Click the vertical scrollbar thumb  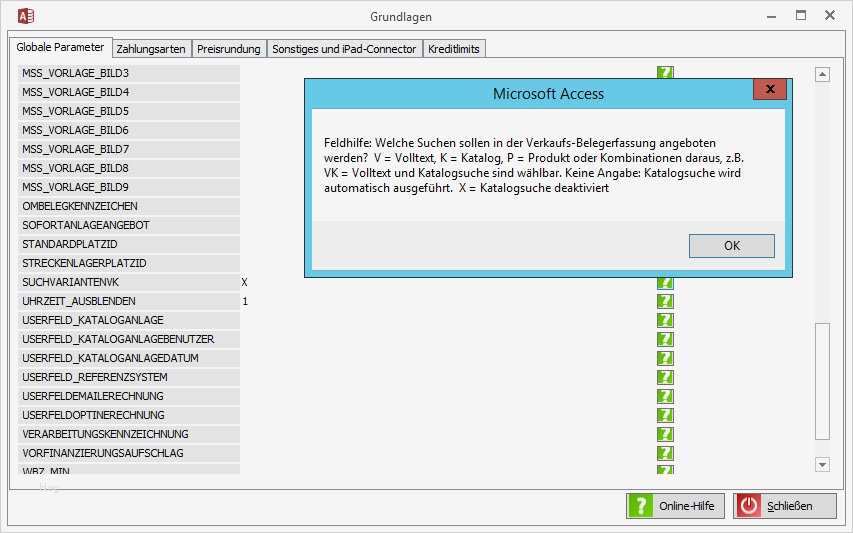click(x=822, y=381)
